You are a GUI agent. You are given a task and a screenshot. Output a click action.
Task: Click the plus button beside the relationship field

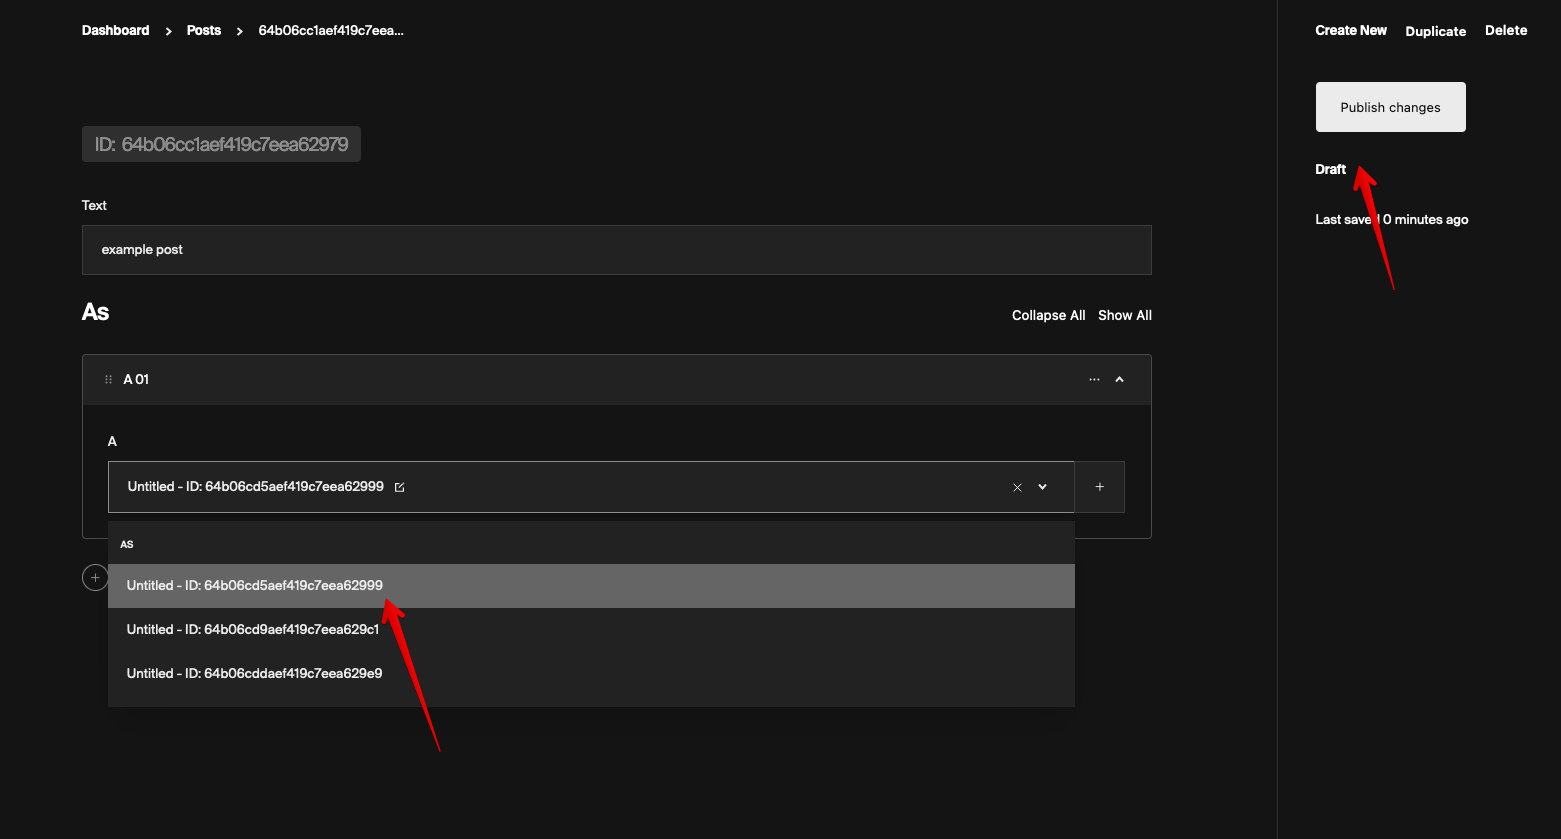click(1099, 486)
